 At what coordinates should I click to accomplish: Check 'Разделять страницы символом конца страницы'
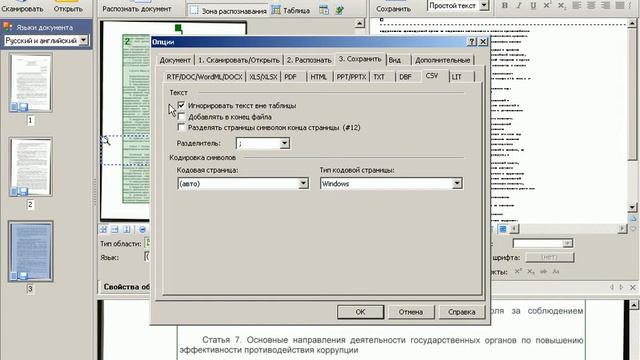point(181,127)
